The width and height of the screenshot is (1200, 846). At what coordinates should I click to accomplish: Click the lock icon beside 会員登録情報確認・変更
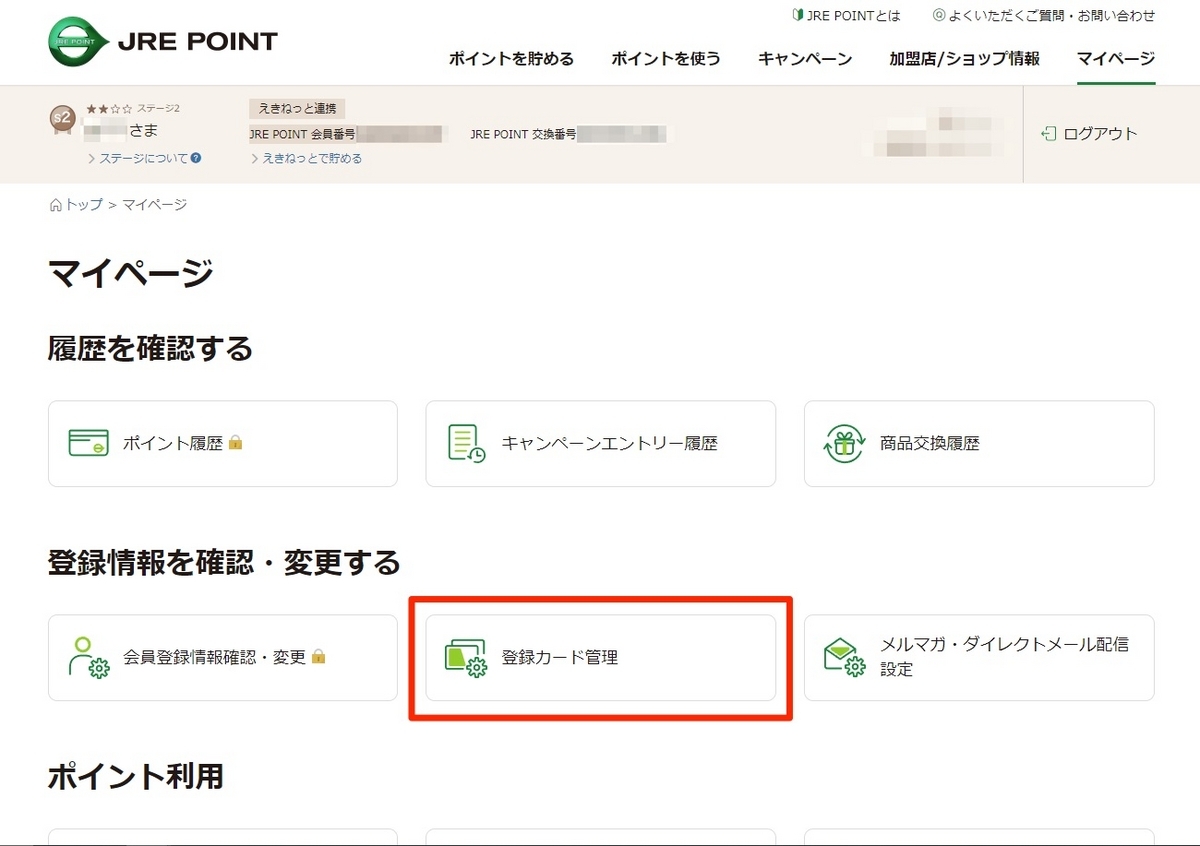(318, 657)
